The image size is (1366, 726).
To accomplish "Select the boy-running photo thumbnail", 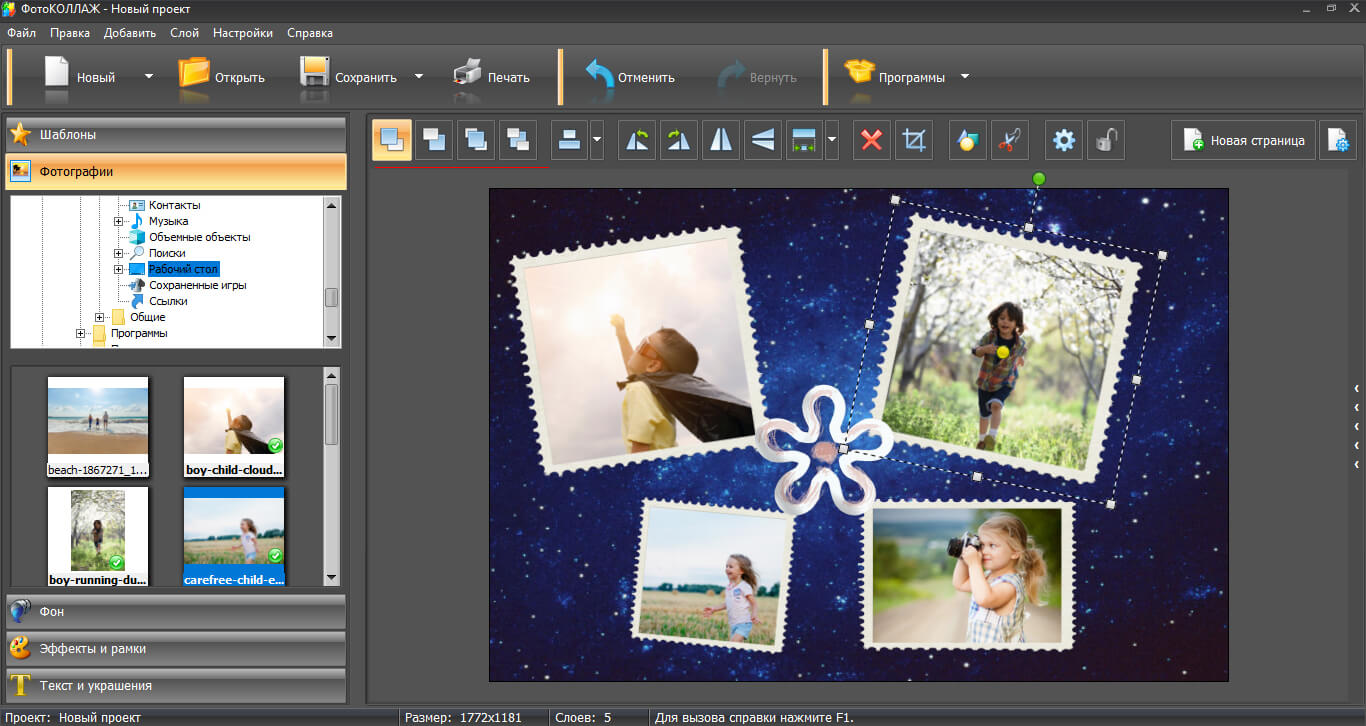I will click(98, 536).
